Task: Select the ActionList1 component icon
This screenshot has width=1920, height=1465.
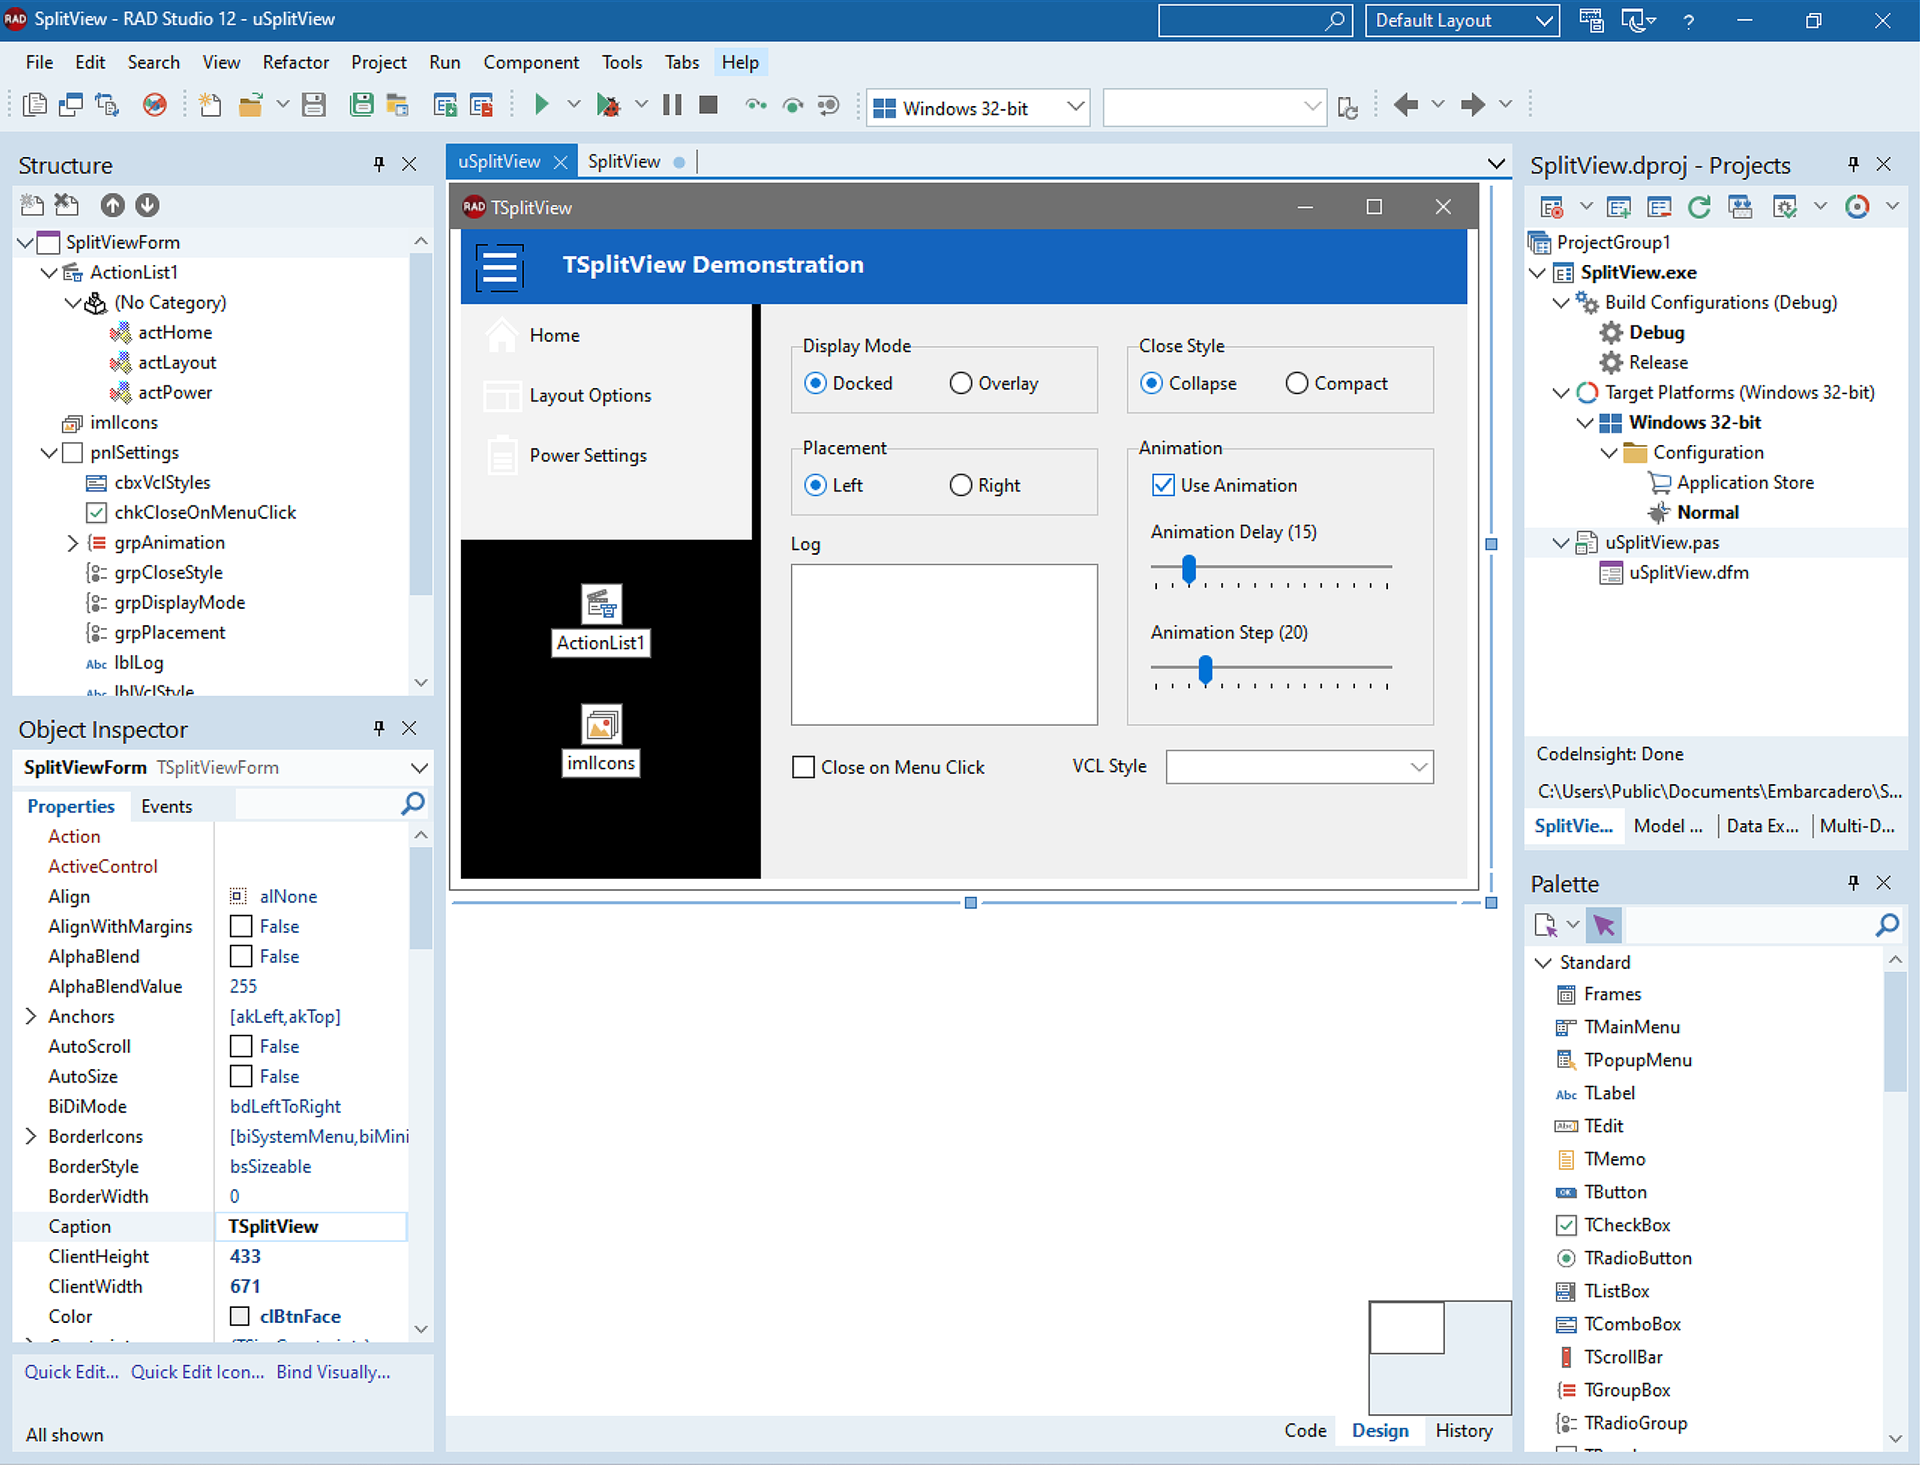Action: [601, 604]
